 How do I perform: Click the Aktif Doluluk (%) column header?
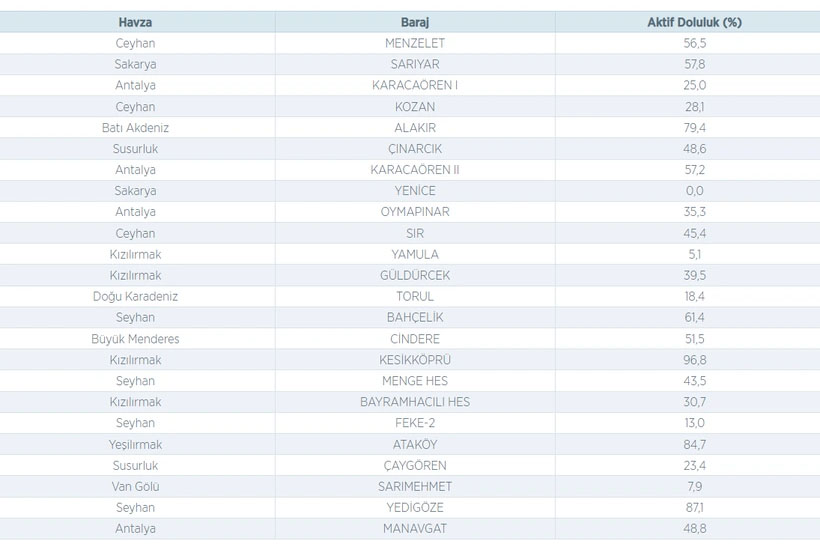point(694,22)
